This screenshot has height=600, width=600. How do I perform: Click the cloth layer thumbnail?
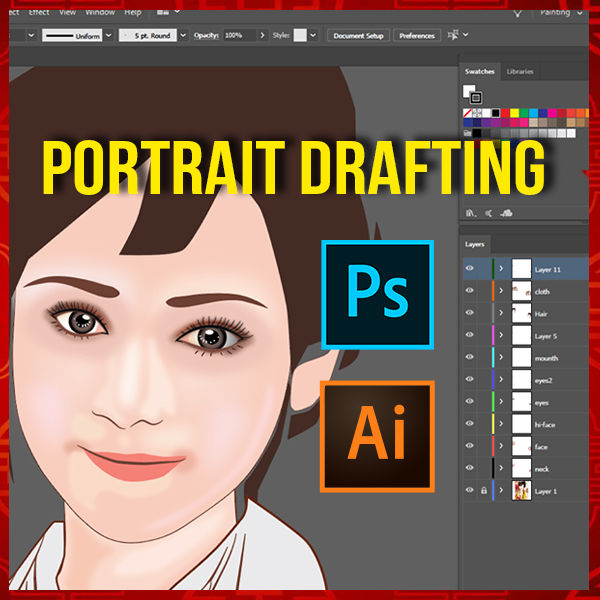coord(522,291)
